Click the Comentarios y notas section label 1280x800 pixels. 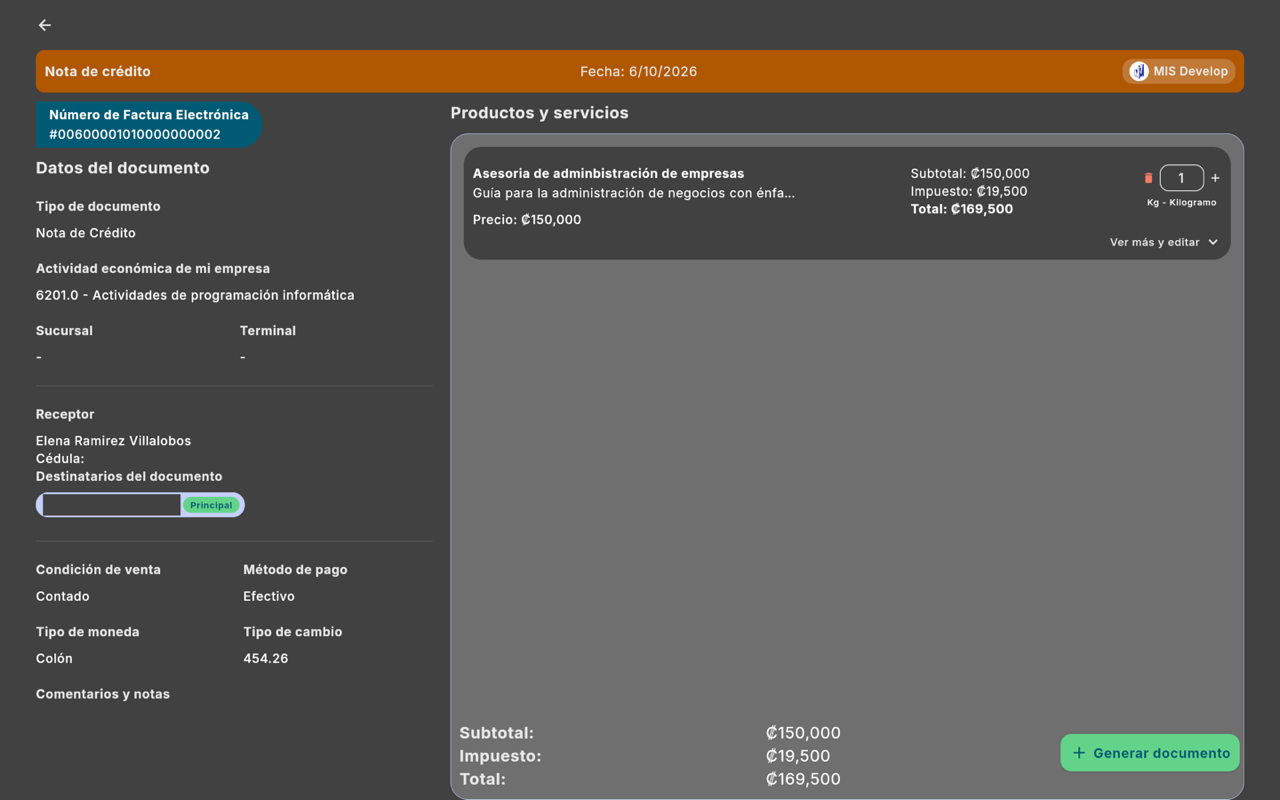(x=103, y=694)
